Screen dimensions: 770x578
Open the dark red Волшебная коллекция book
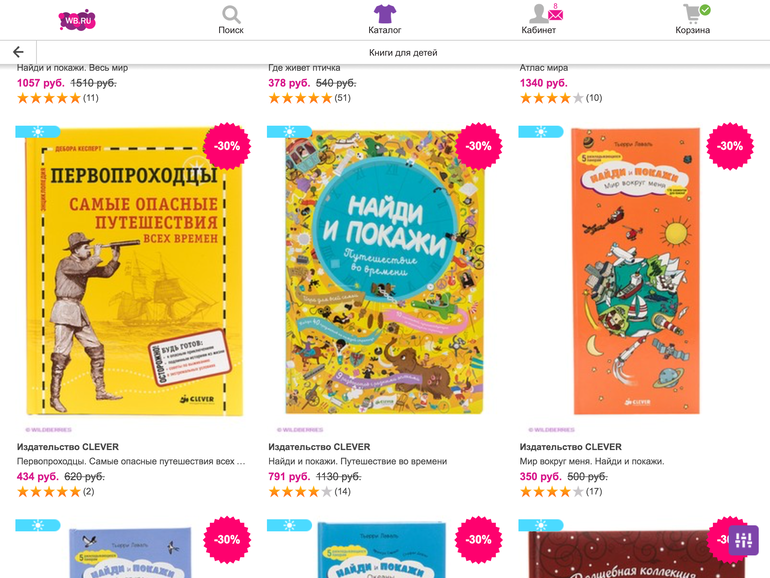click(x=636, y=554)
